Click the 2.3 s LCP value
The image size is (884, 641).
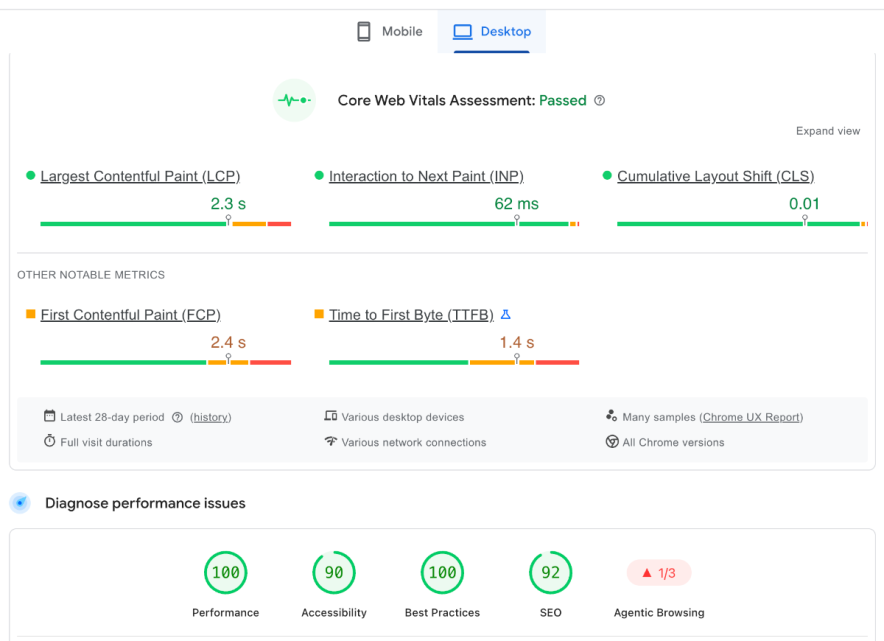pos(228,204)
